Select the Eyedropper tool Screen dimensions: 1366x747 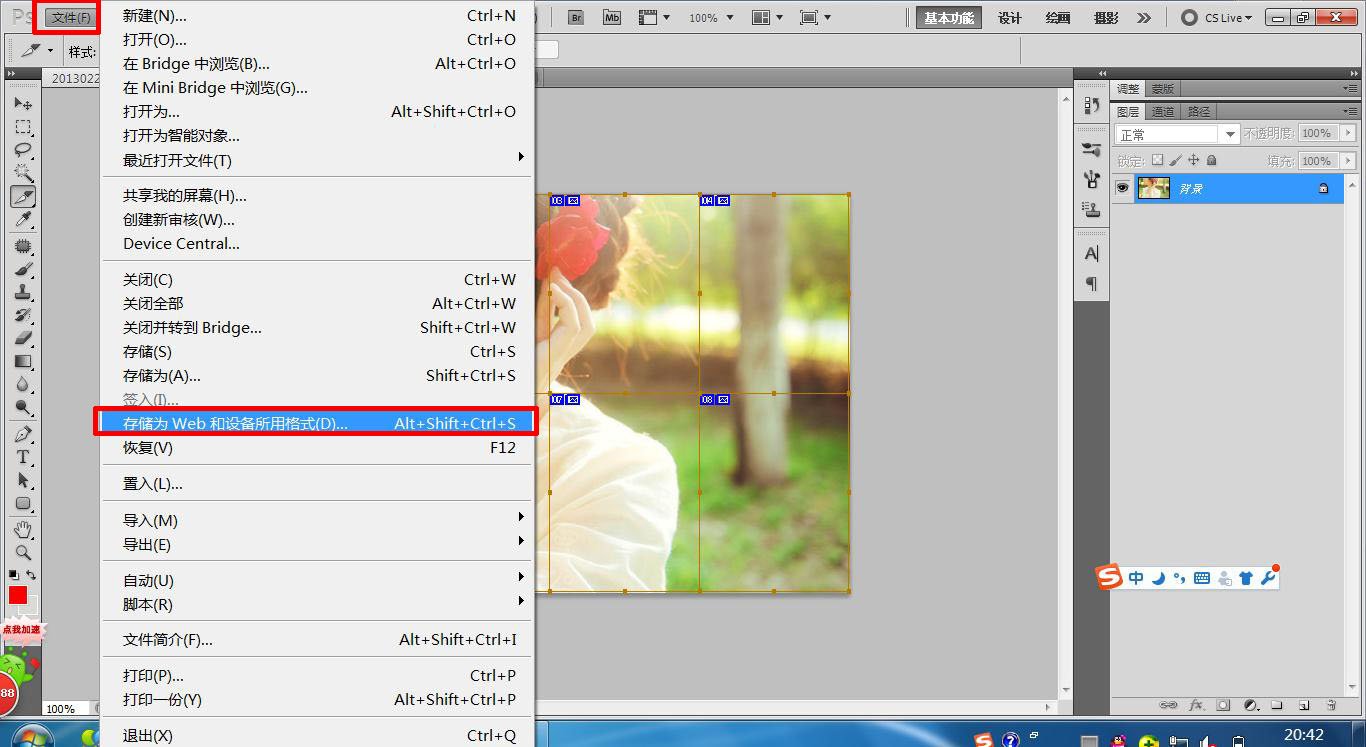tap(23, 220)
